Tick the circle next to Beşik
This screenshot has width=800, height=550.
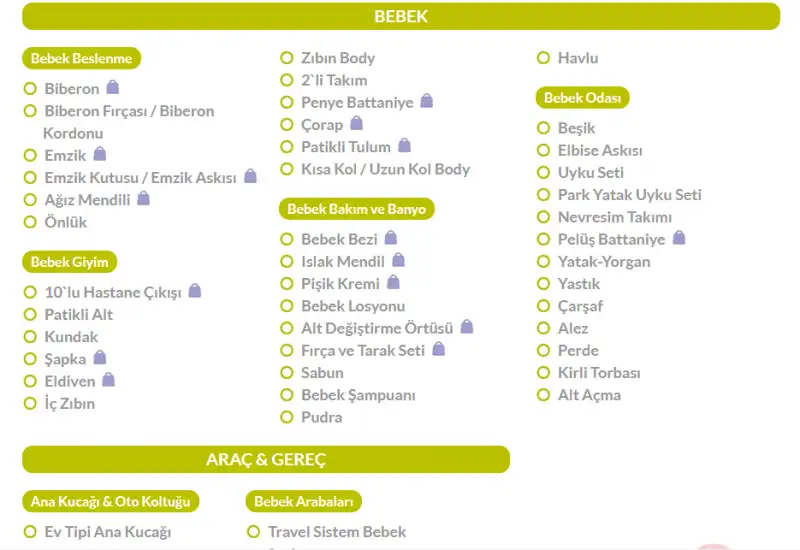click(544, 128)
